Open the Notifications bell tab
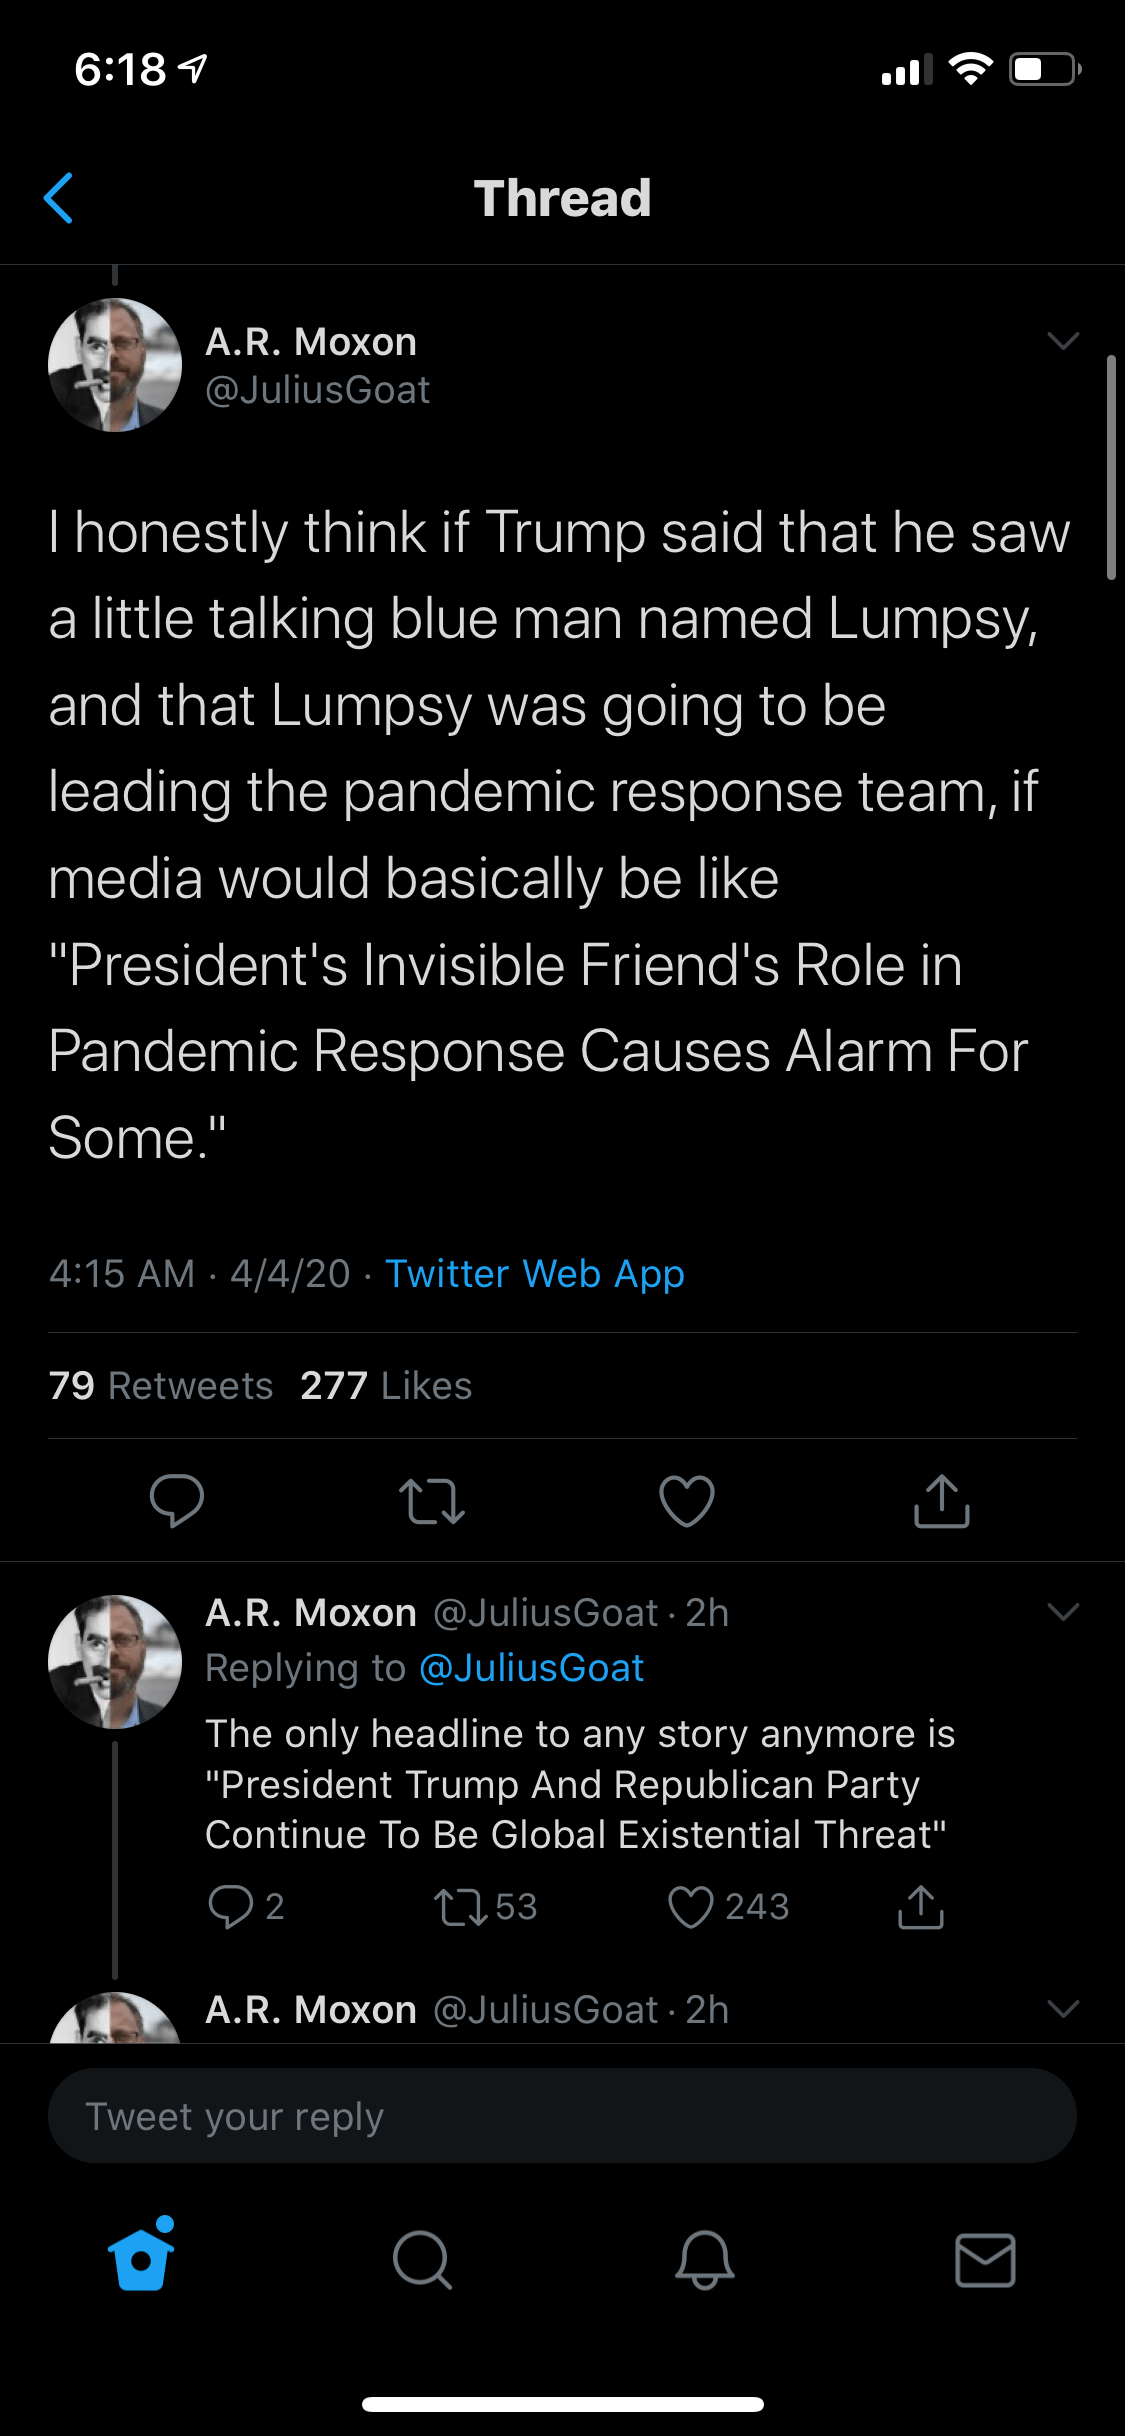Image resolution: width=1125 pixels, height=2436 pixels. click(x=704, y=2259)
